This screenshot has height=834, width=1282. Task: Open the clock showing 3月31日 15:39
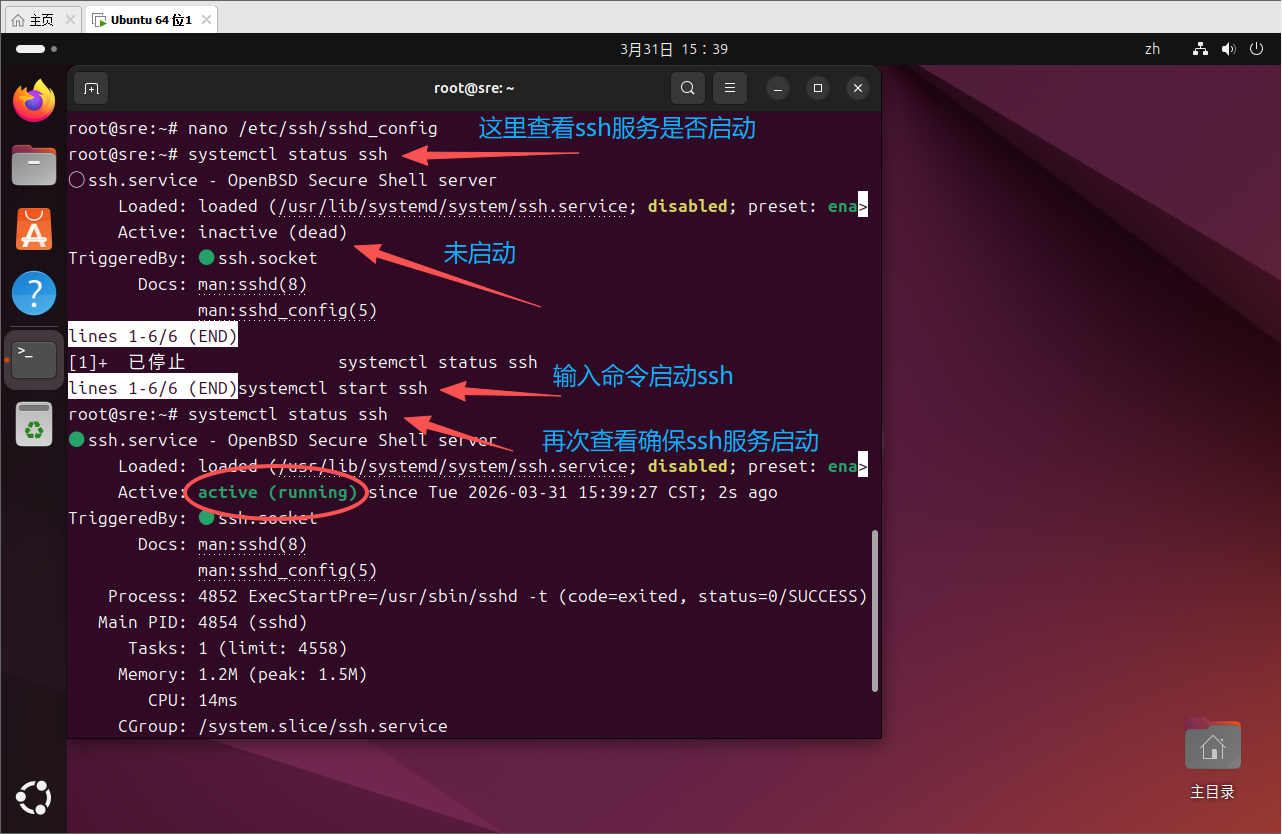[674, 49]
